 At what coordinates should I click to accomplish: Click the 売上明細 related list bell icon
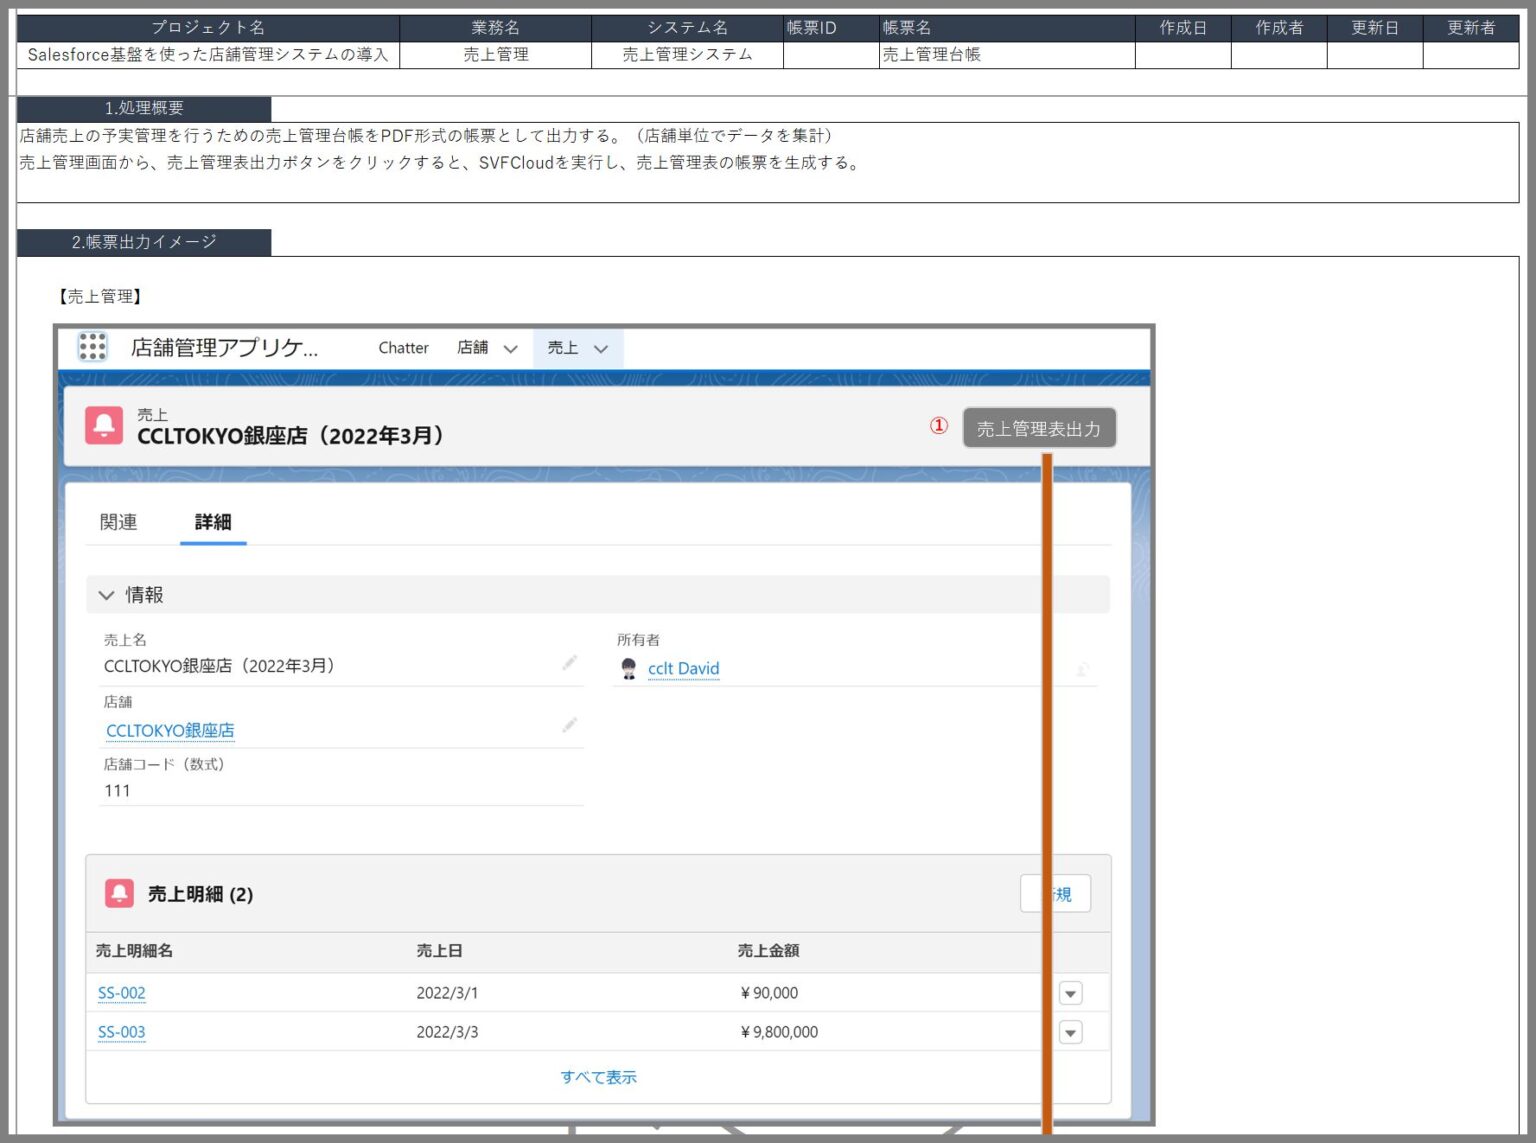119,893
